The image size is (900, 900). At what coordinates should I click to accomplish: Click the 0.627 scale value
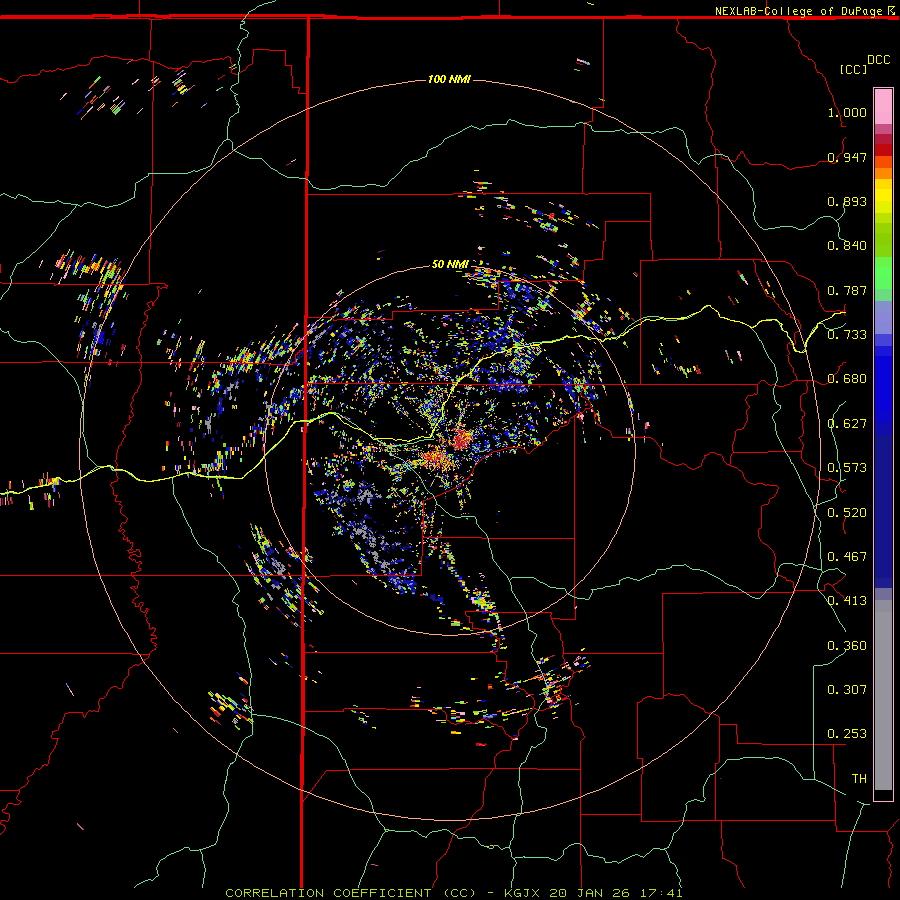click(847, 424)
